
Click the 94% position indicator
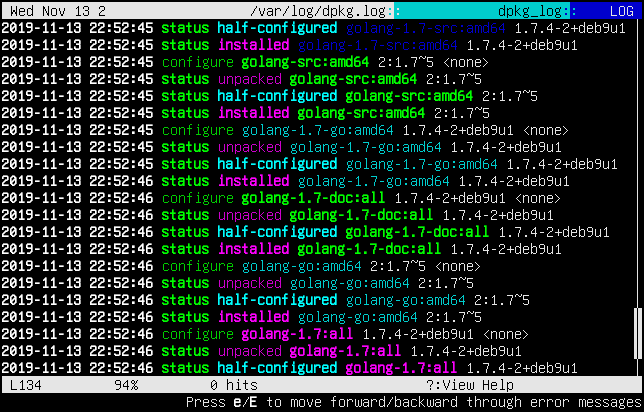[126, 385]
